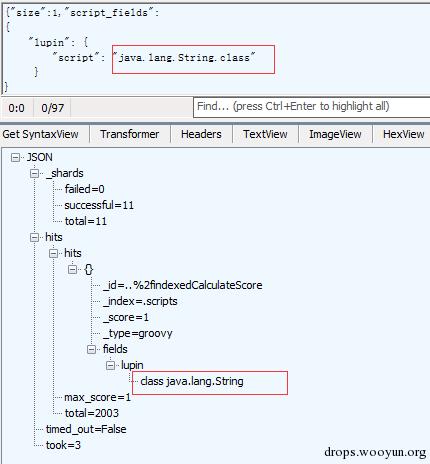Open the Headers tab
Image resolution: width=430 pixels, height=464 pixels.
coord(201,134)
